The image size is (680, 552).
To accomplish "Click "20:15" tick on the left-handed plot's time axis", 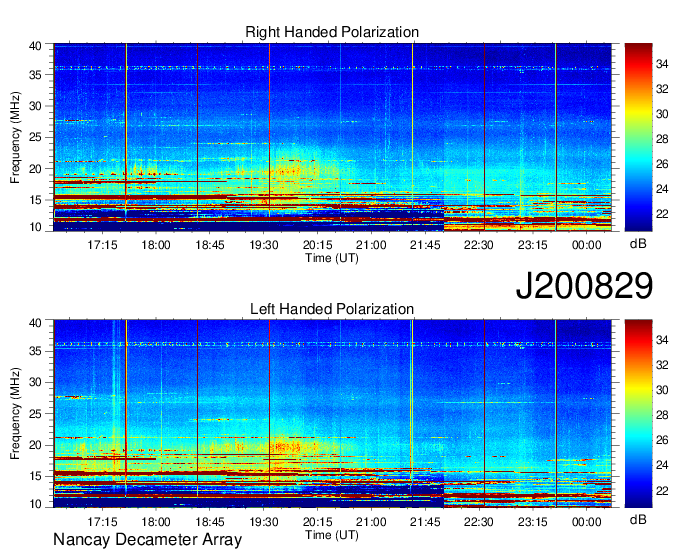I will coord(317,522).
